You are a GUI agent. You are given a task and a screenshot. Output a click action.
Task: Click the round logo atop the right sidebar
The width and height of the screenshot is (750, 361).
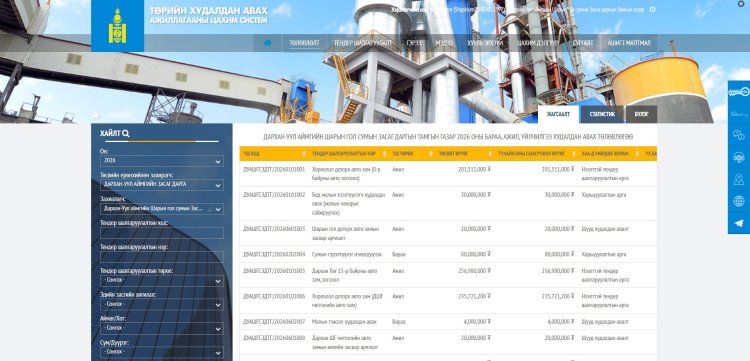click(x=739, y=91)
